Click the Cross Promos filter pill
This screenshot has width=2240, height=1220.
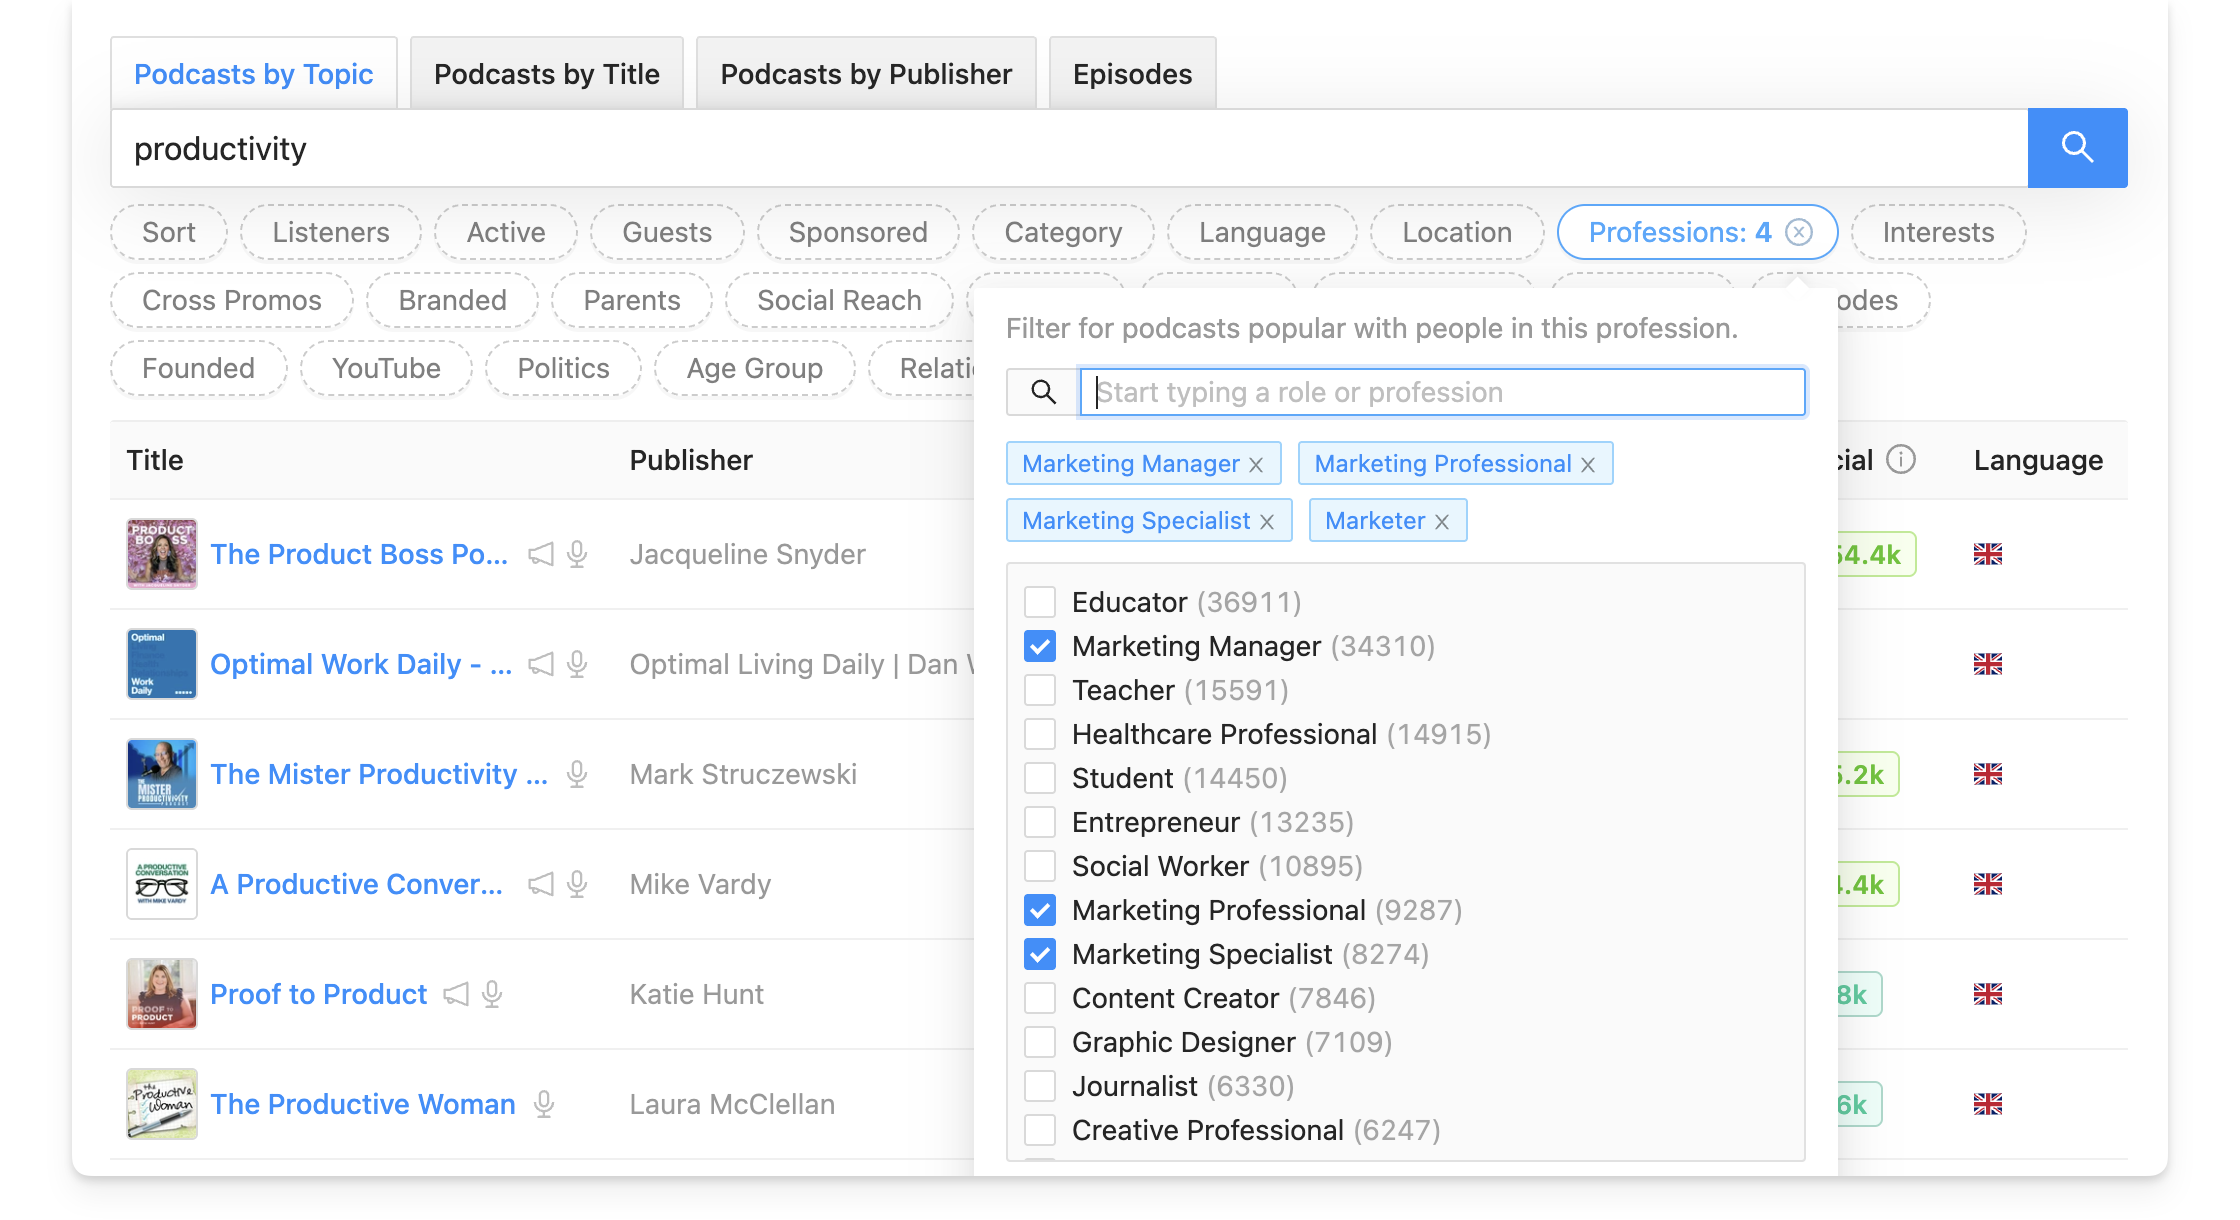tap(232, 300)
